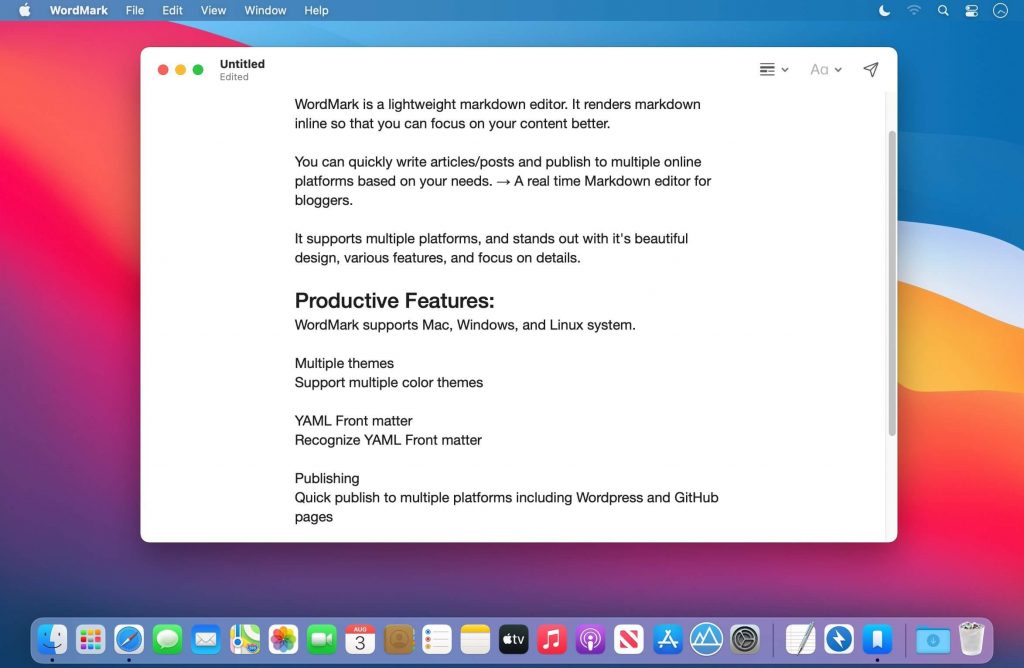
Task: Open Finder in the dock
Action: (52, 639)
